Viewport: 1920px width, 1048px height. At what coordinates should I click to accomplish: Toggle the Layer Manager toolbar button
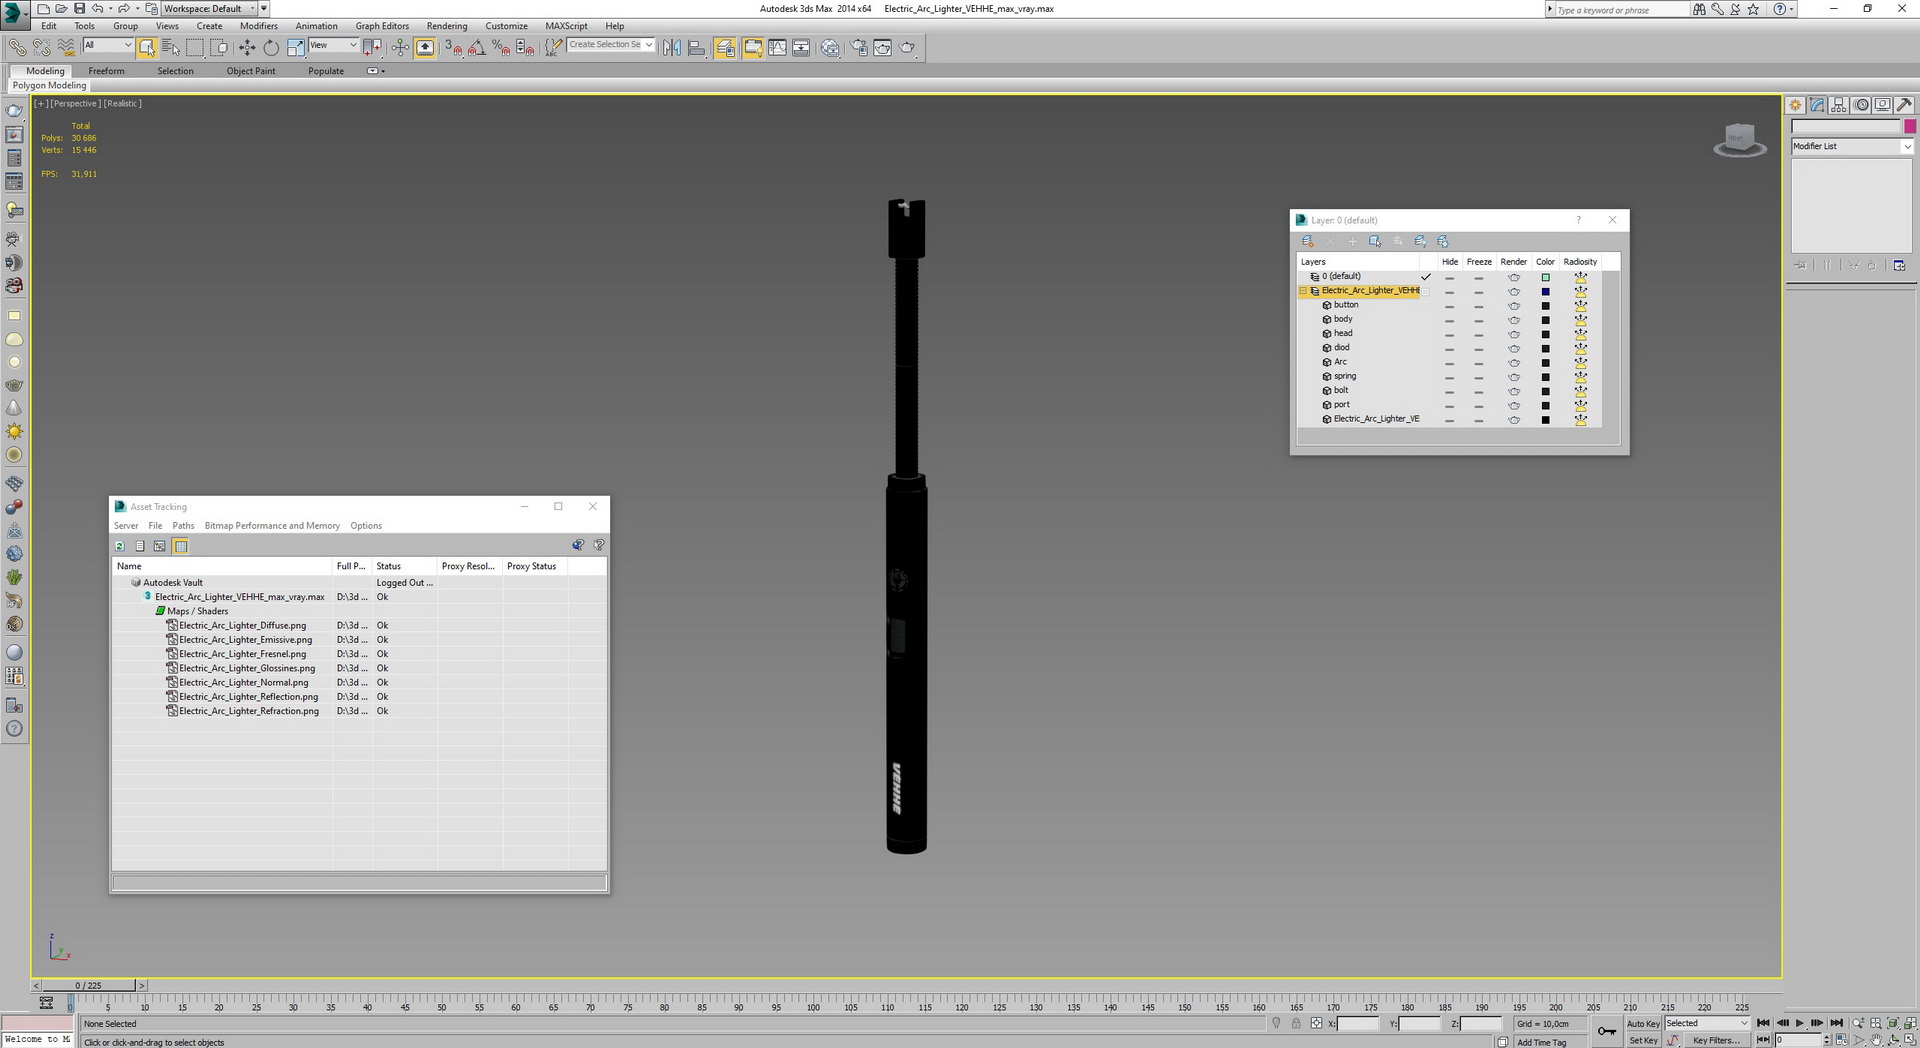click(725, 47)
